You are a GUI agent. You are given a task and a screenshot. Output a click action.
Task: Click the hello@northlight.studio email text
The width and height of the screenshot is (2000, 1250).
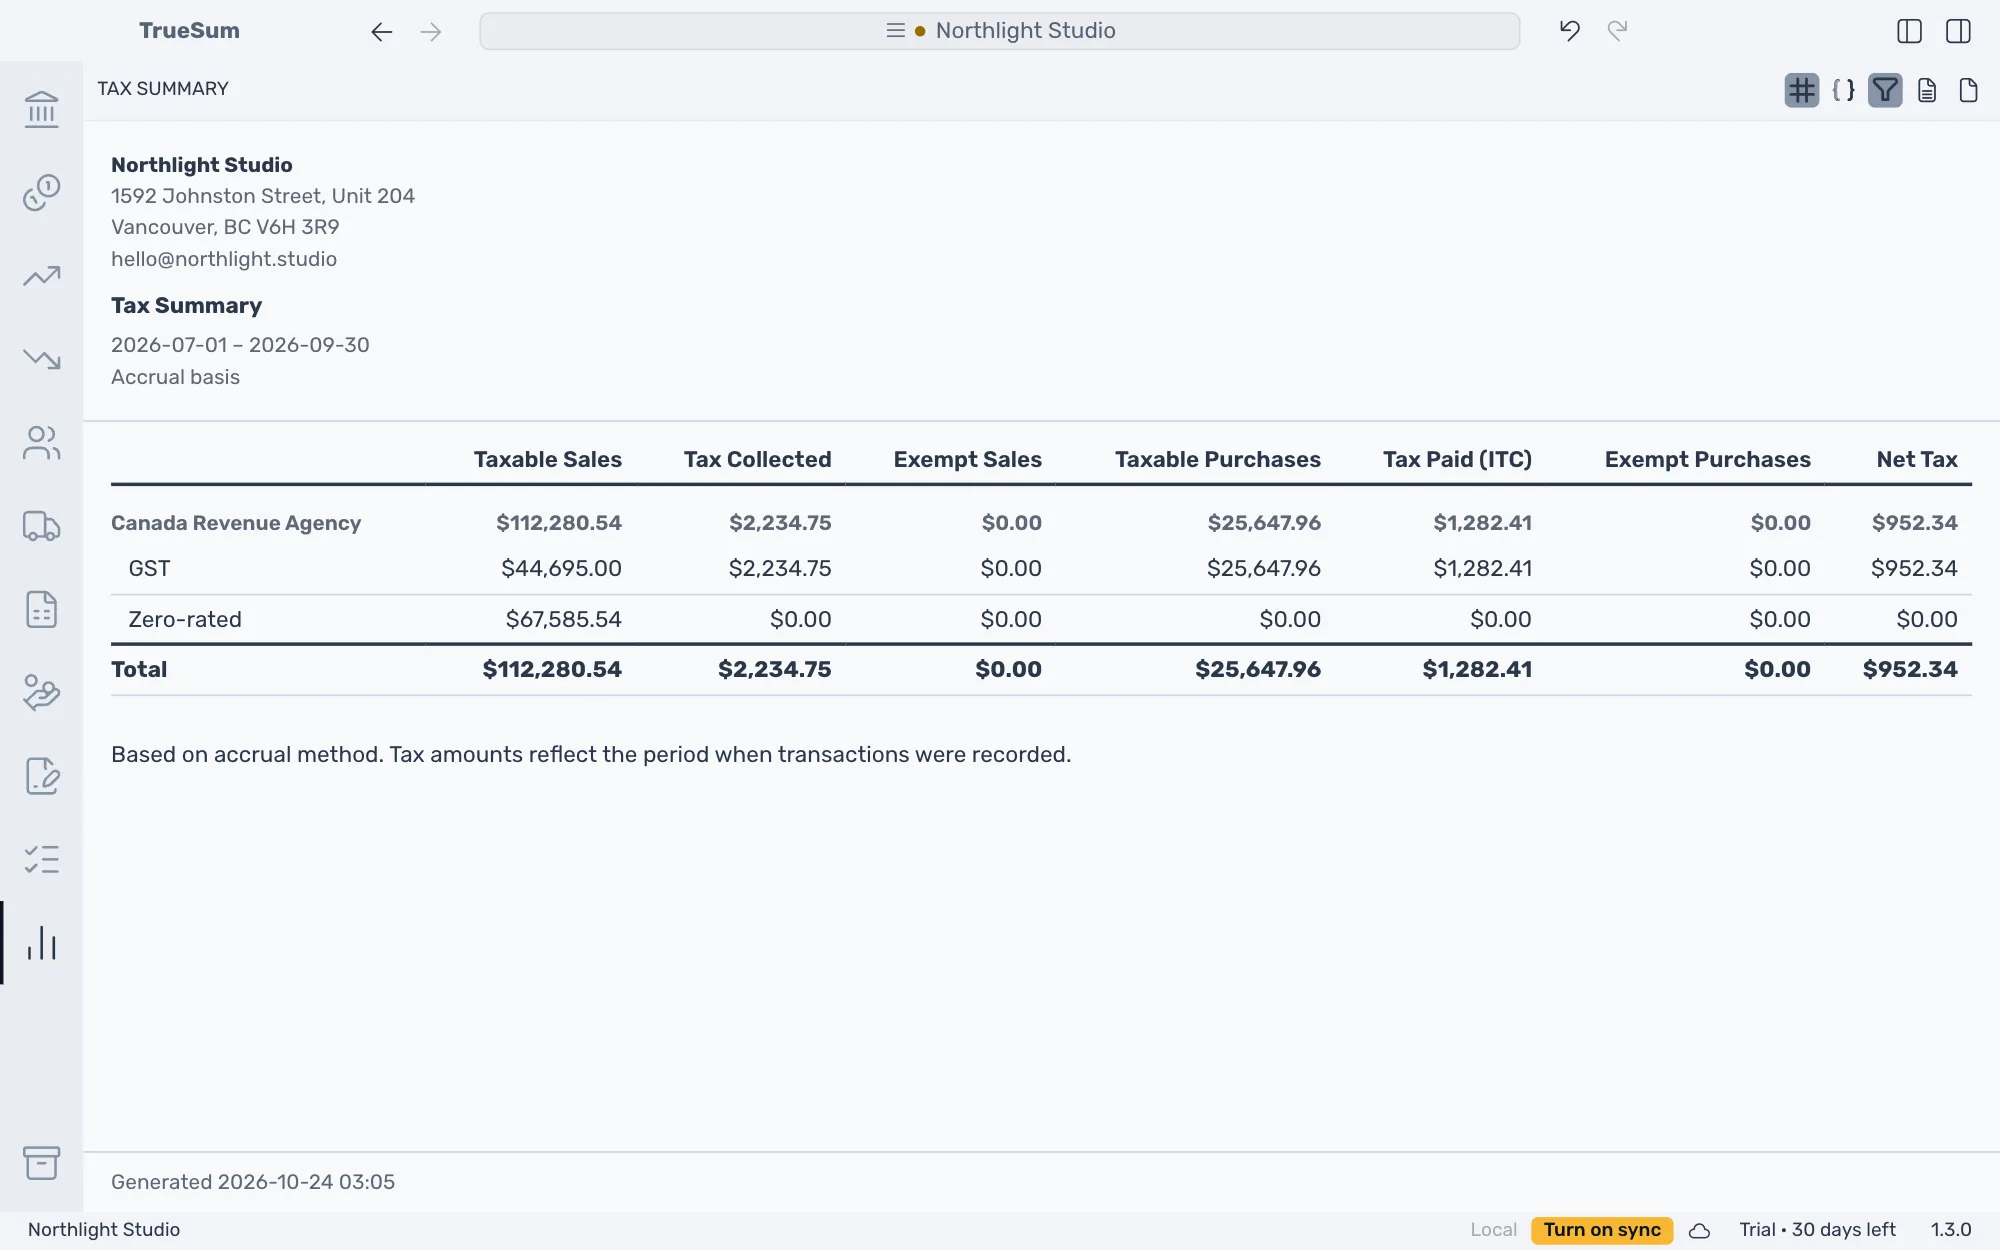(224, 259)
